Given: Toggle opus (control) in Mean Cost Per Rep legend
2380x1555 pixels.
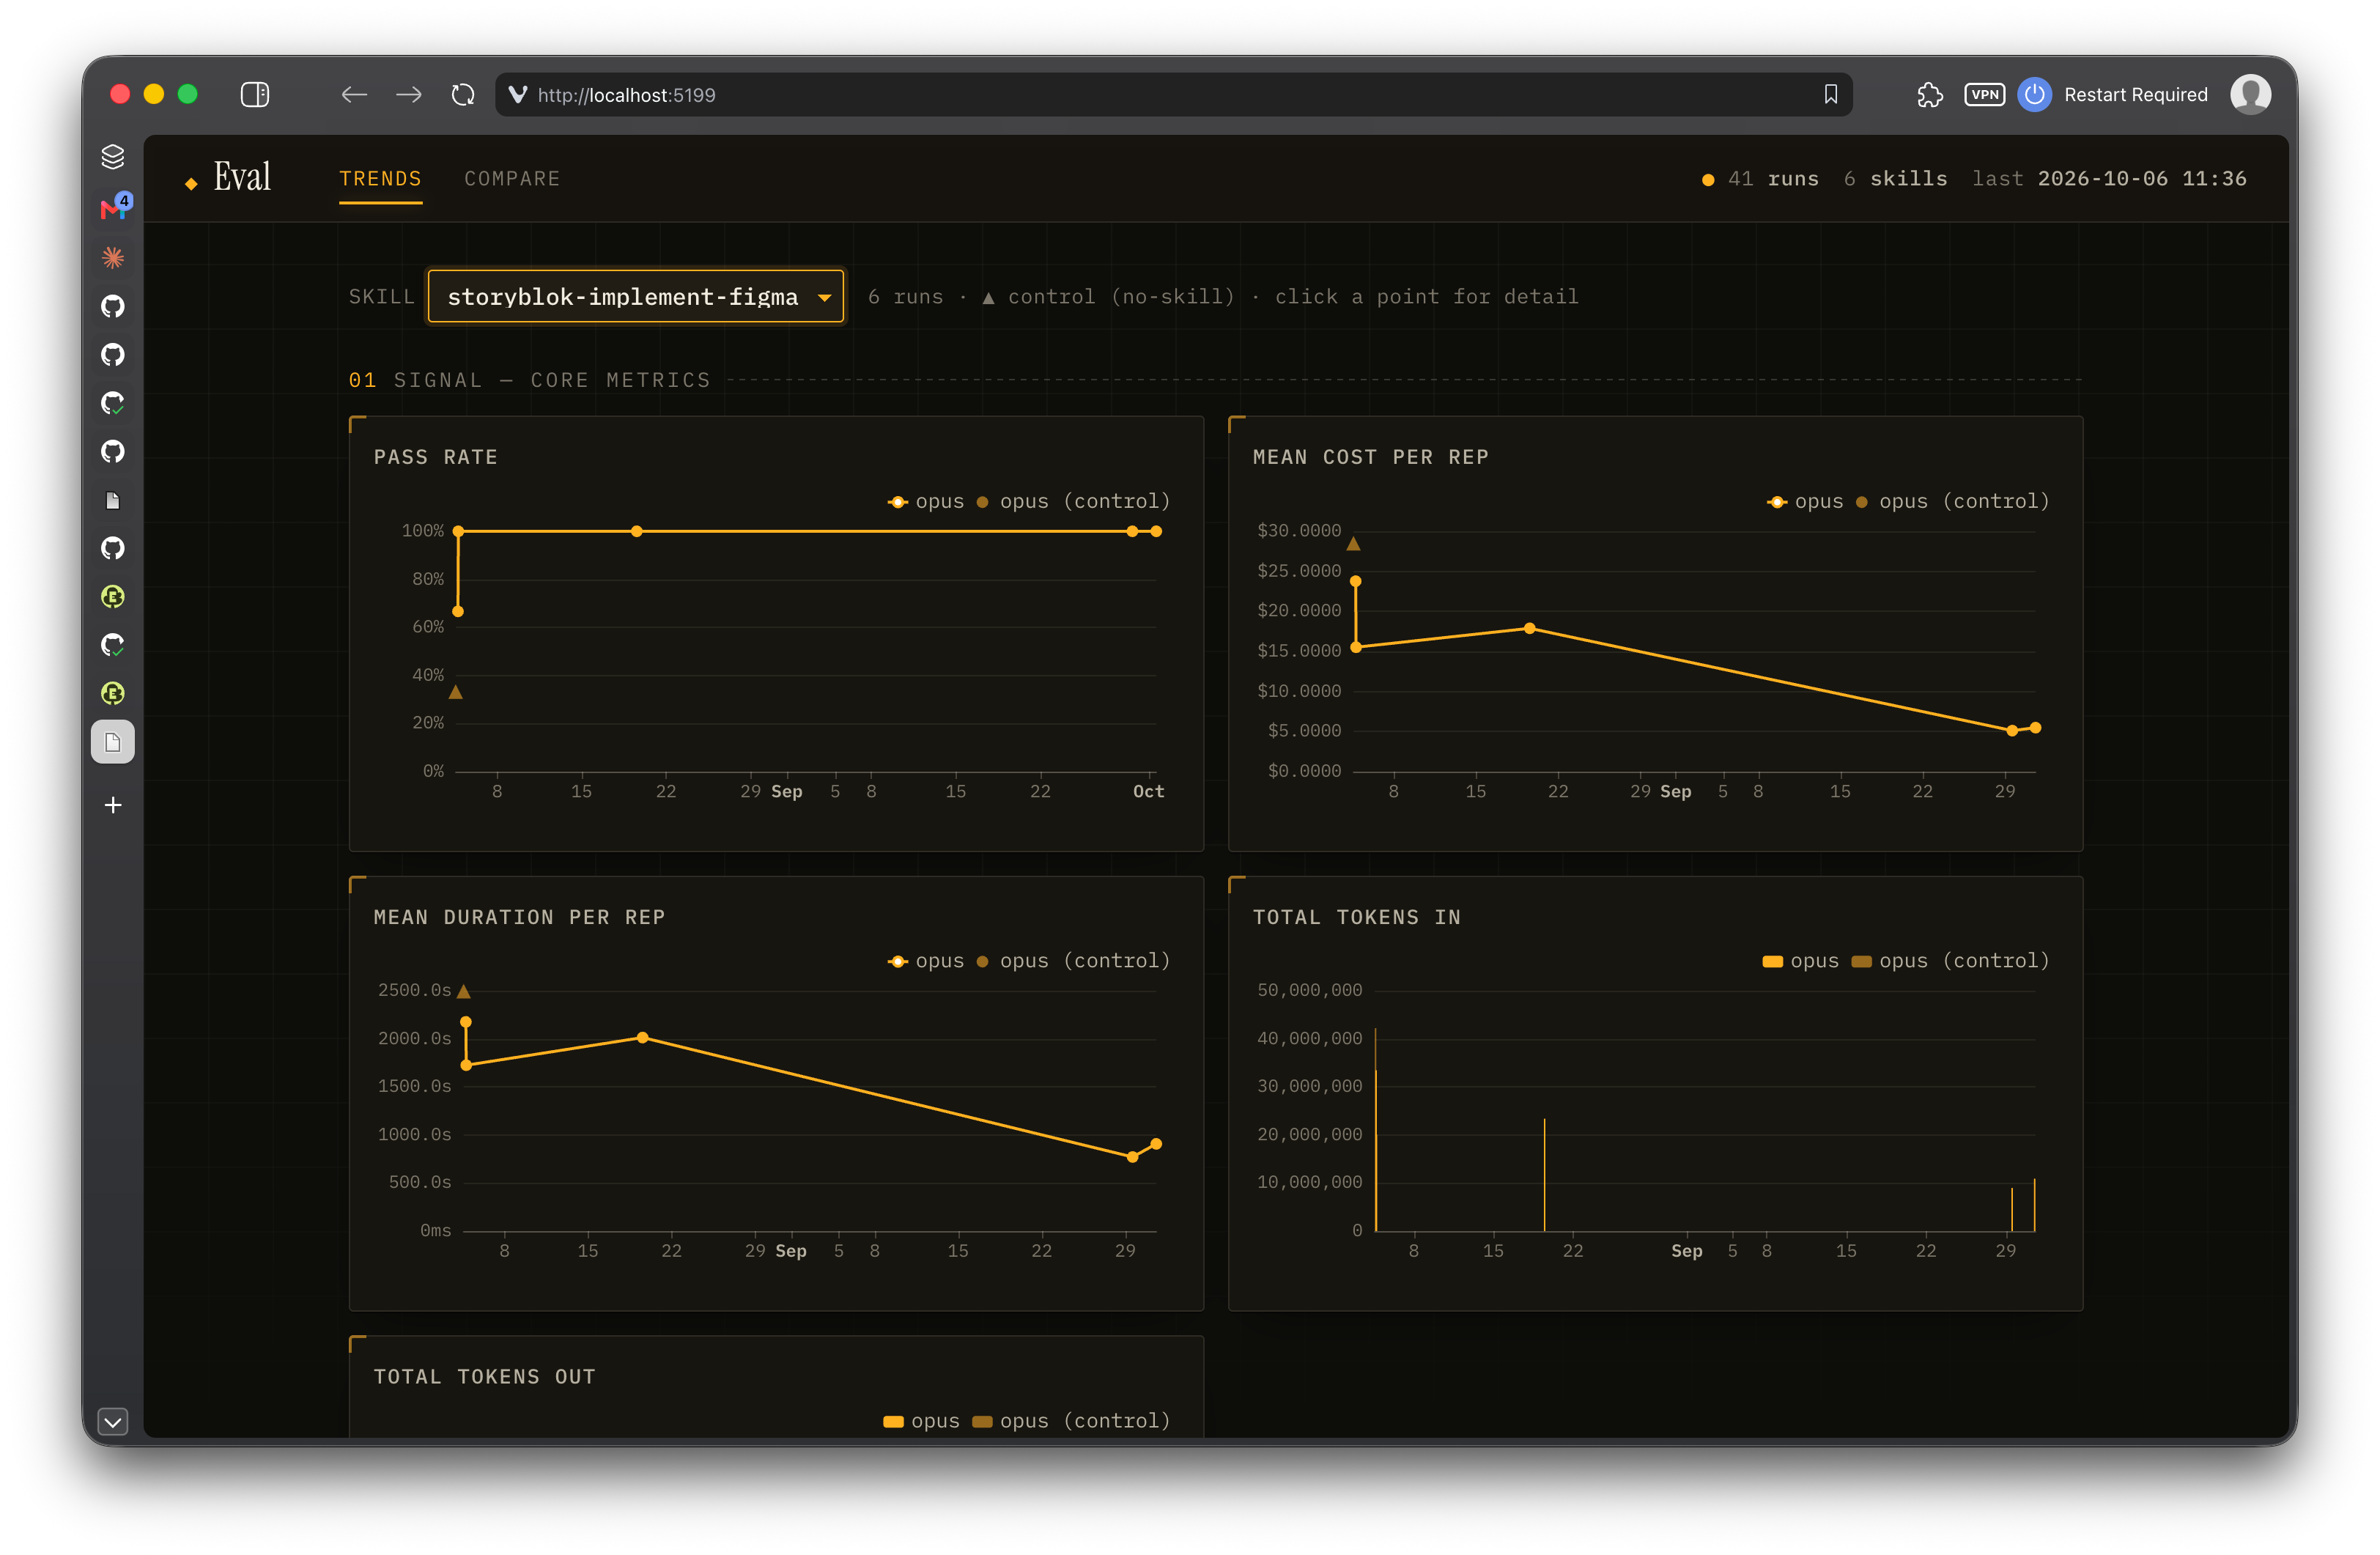Looking at the screenshot, I should [x=1952, y=502].
